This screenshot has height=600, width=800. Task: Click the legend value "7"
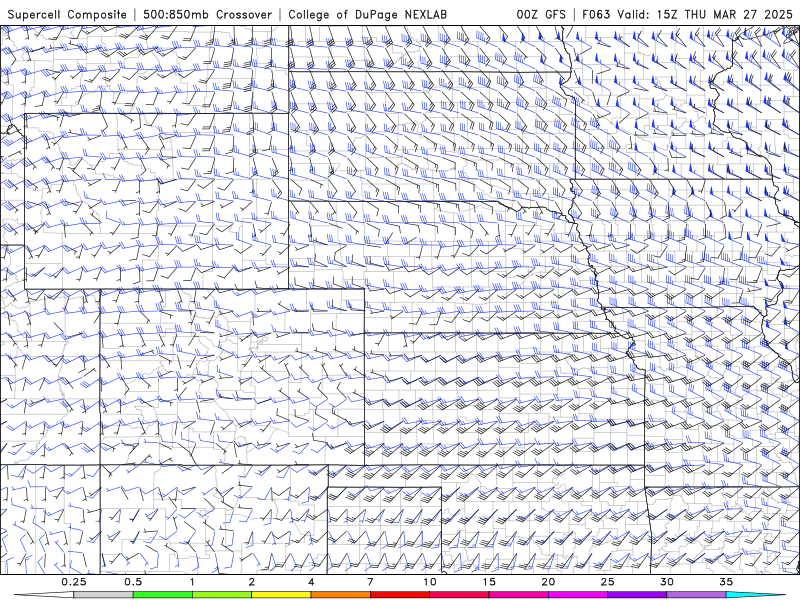tap(370, 582)
